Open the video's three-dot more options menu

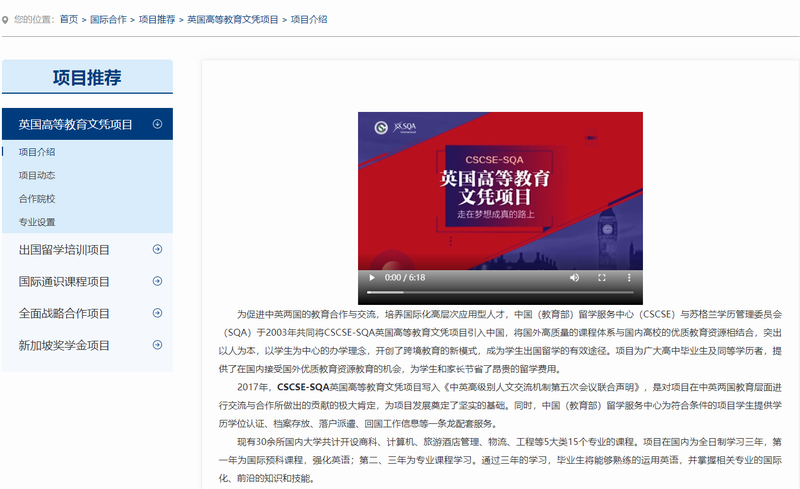(629, 277)
